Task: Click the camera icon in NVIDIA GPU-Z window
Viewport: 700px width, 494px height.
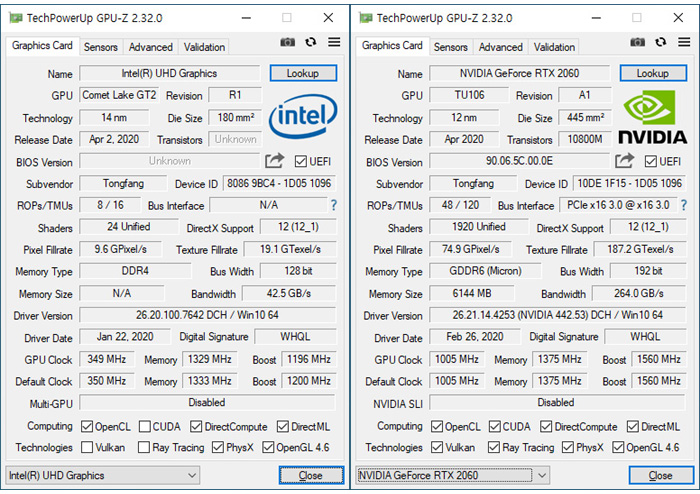Action: click(638, 43)
